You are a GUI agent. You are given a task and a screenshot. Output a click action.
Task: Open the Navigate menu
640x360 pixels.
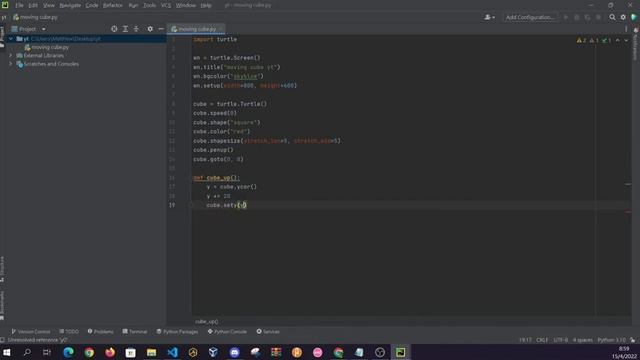tap(70, 5)
